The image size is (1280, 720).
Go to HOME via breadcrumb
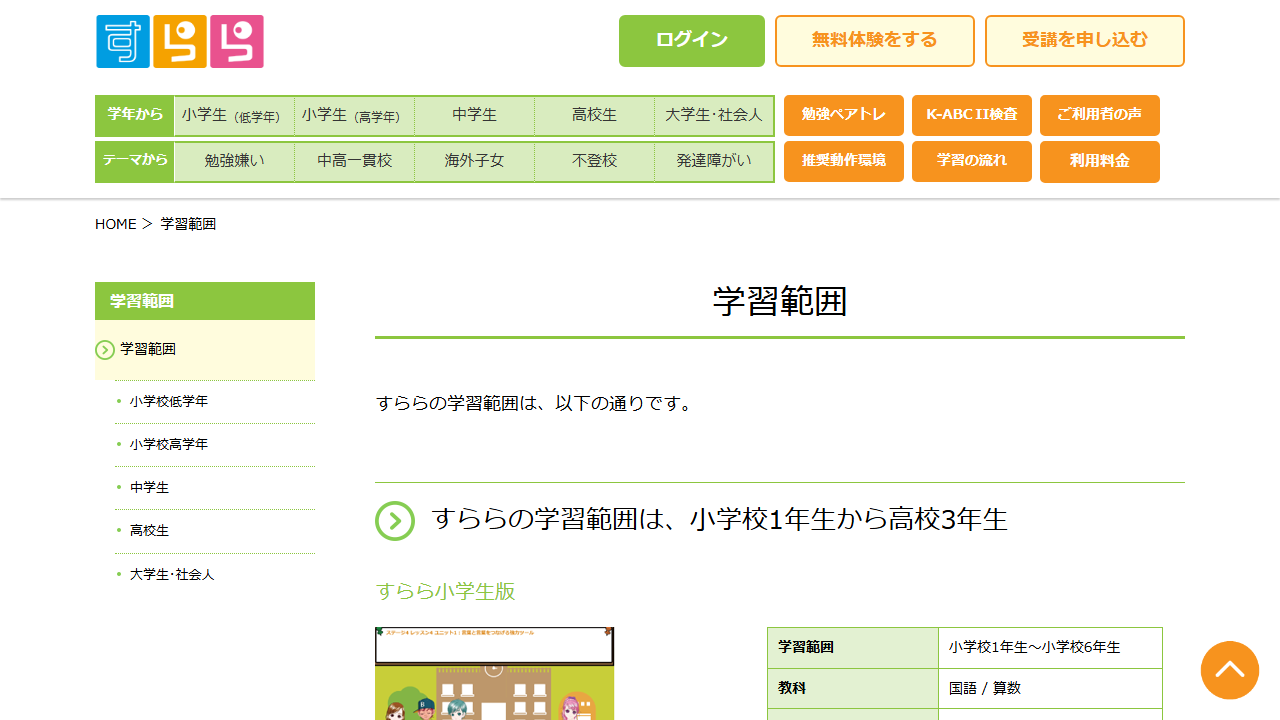pos(116,224)
